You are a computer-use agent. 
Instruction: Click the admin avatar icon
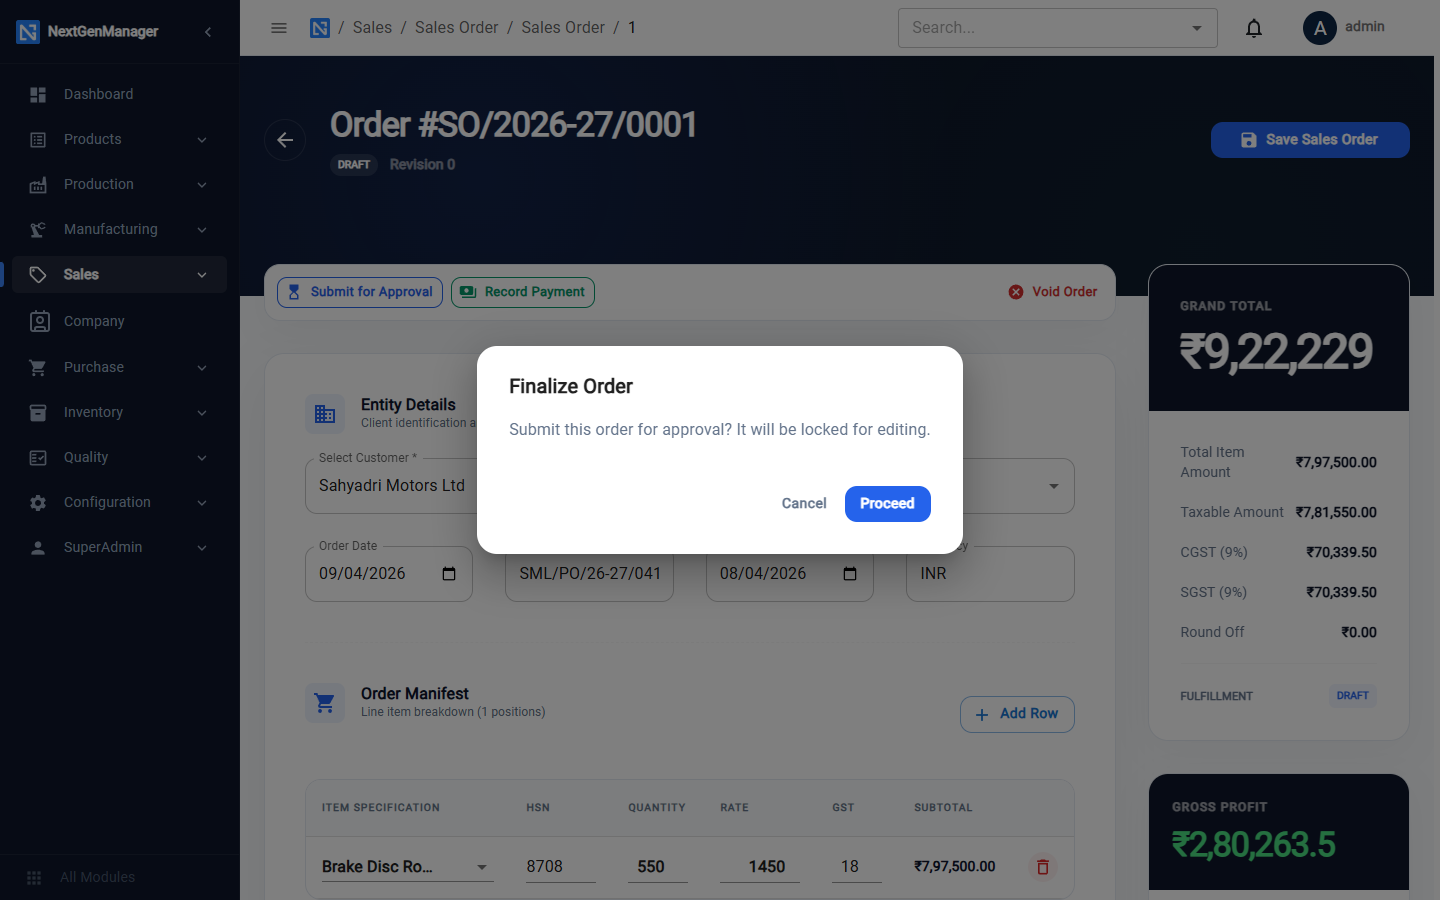[x=1320, y=28]
